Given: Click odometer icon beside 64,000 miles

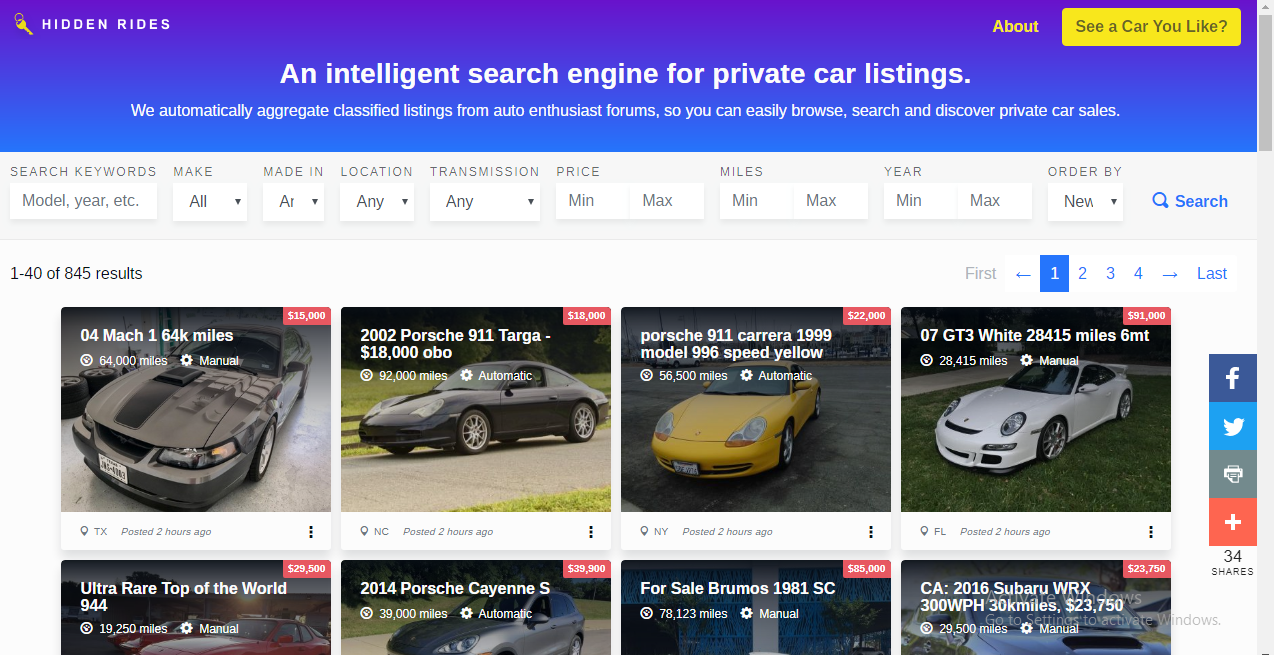Looking at the screenshot, I should pyautogui.click(x=87, y=360).
